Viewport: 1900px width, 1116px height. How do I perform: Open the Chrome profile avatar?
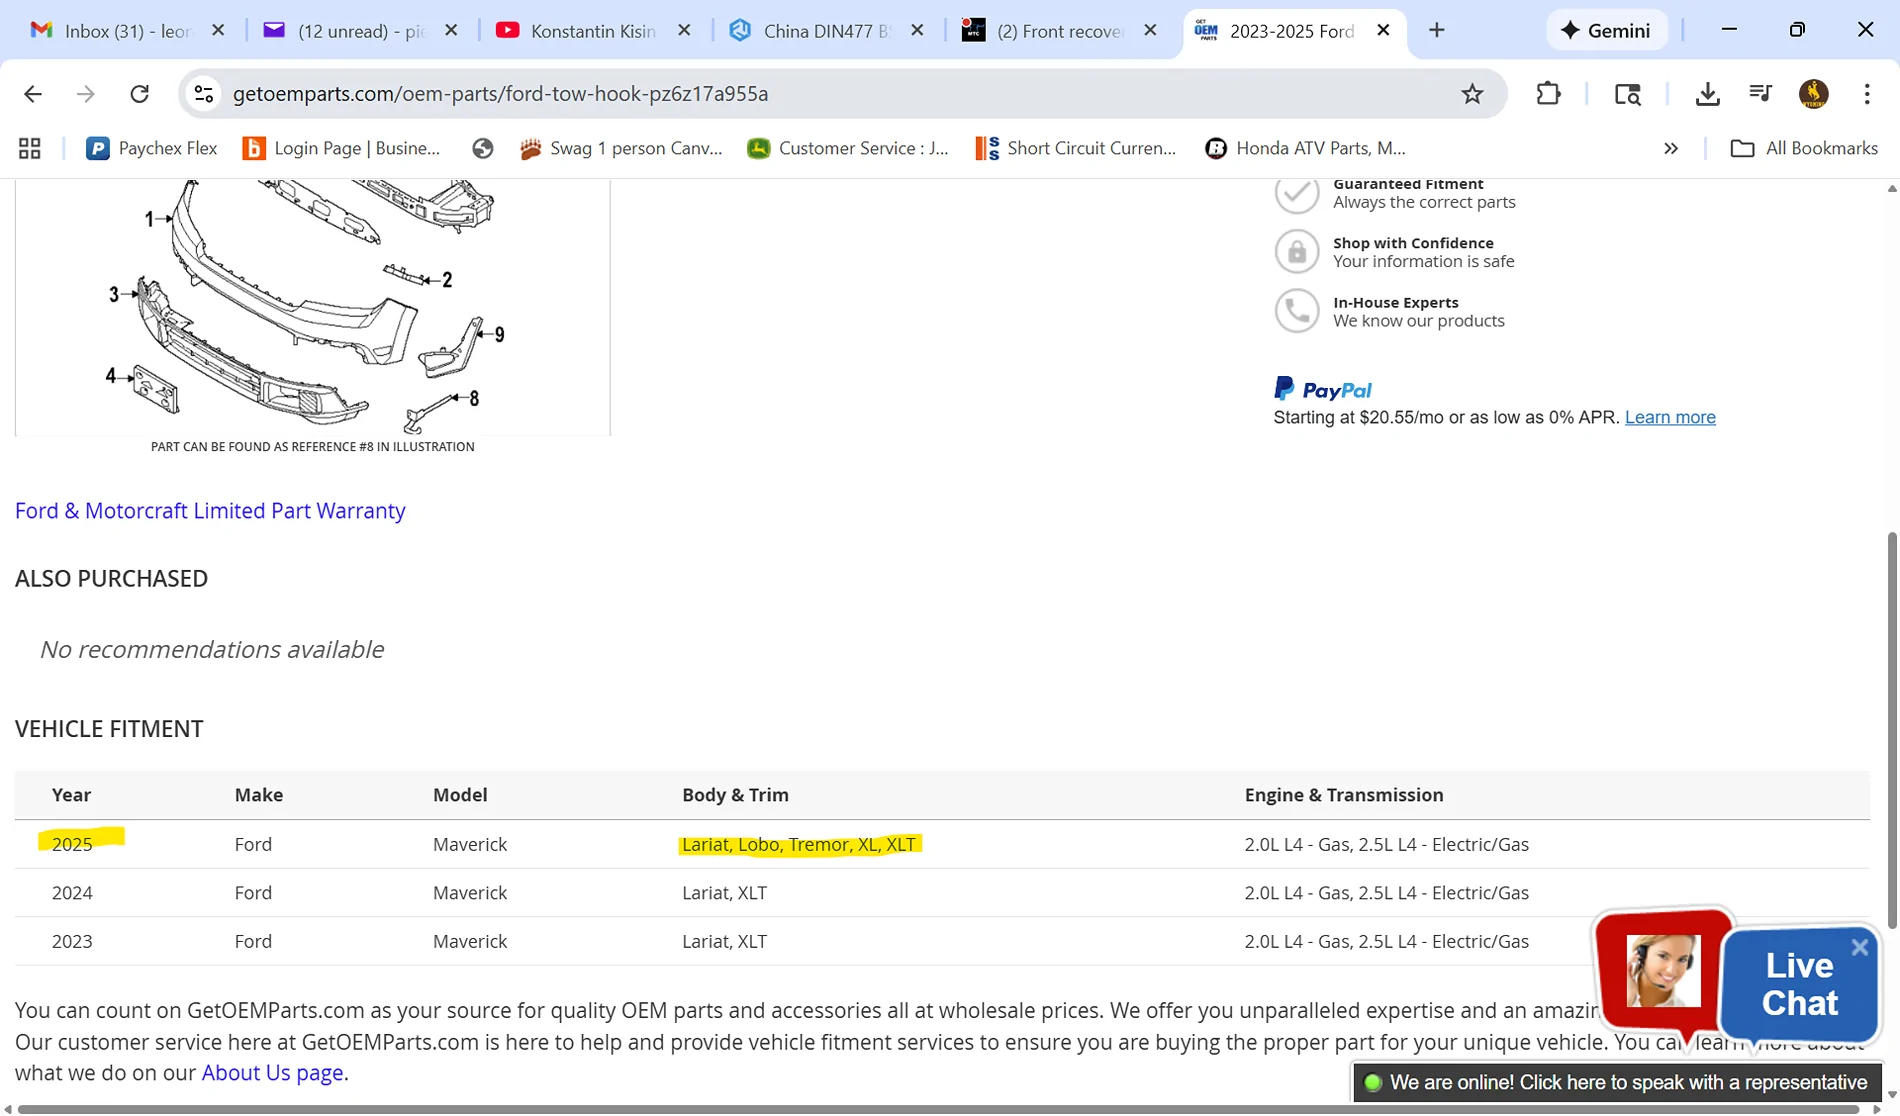(1814, 94)
